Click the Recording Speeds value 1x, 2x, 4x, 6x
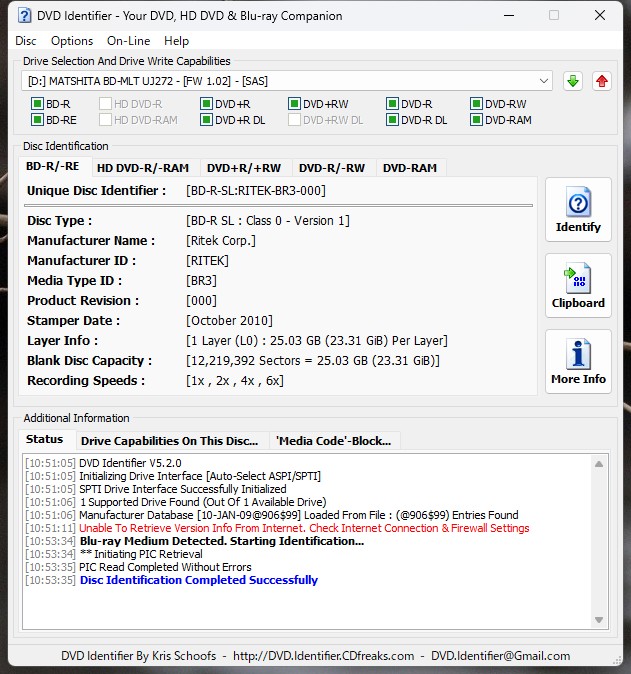The image size is (631, 674). [235, 381]
